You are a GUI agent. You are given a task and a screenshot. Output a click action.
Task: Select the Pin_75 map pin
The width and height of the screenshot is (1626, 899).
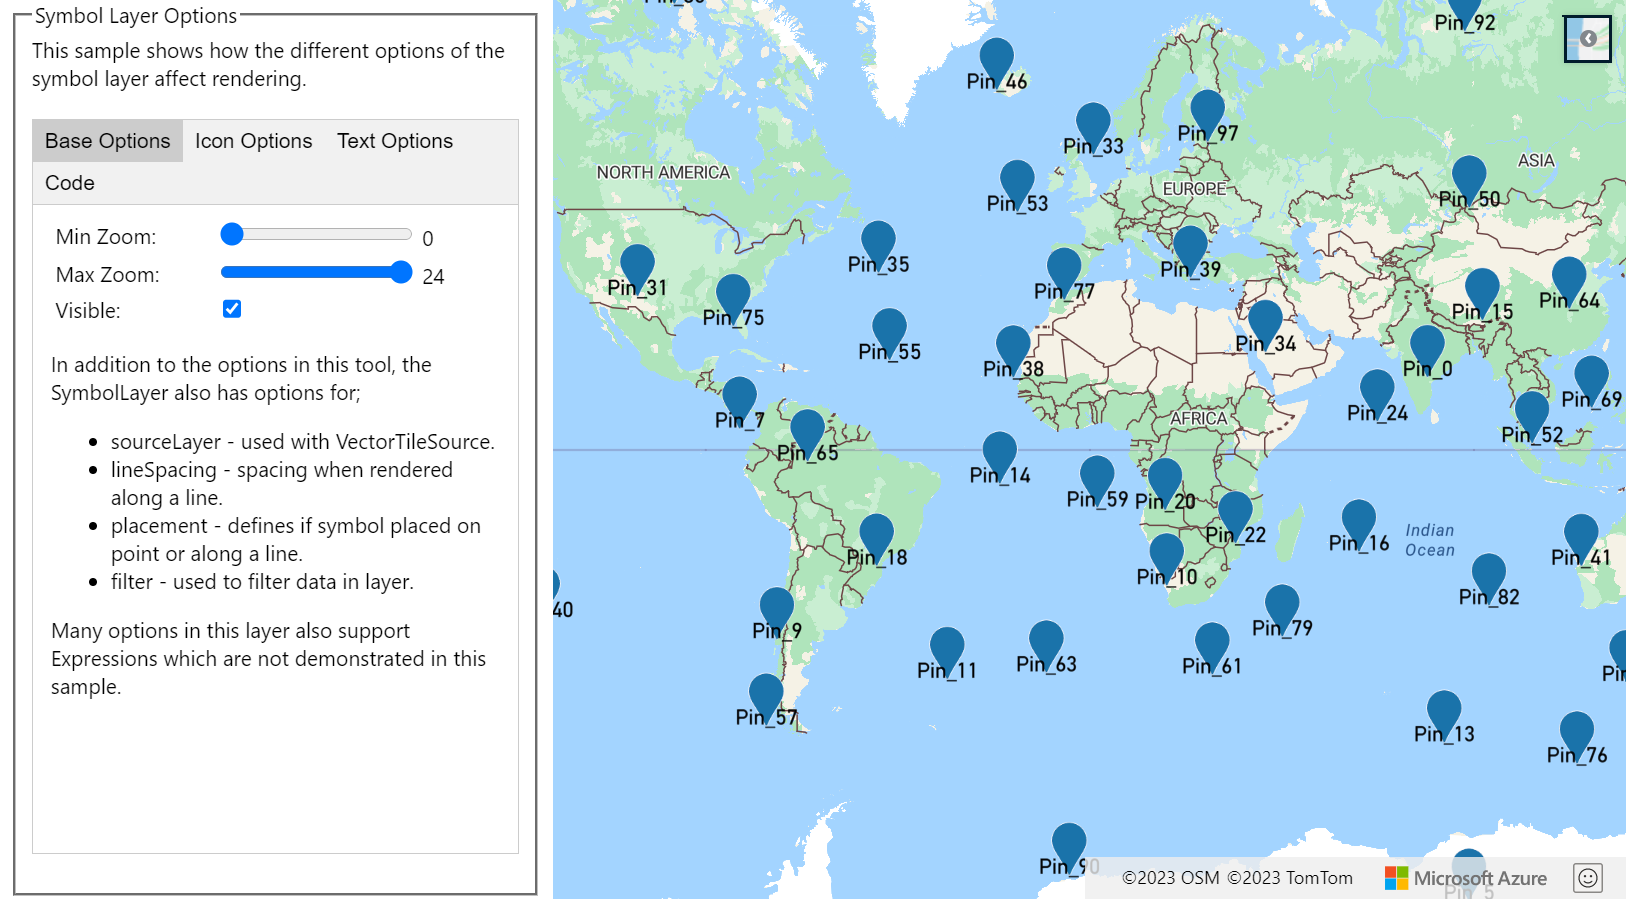click(x=733, y=296)
